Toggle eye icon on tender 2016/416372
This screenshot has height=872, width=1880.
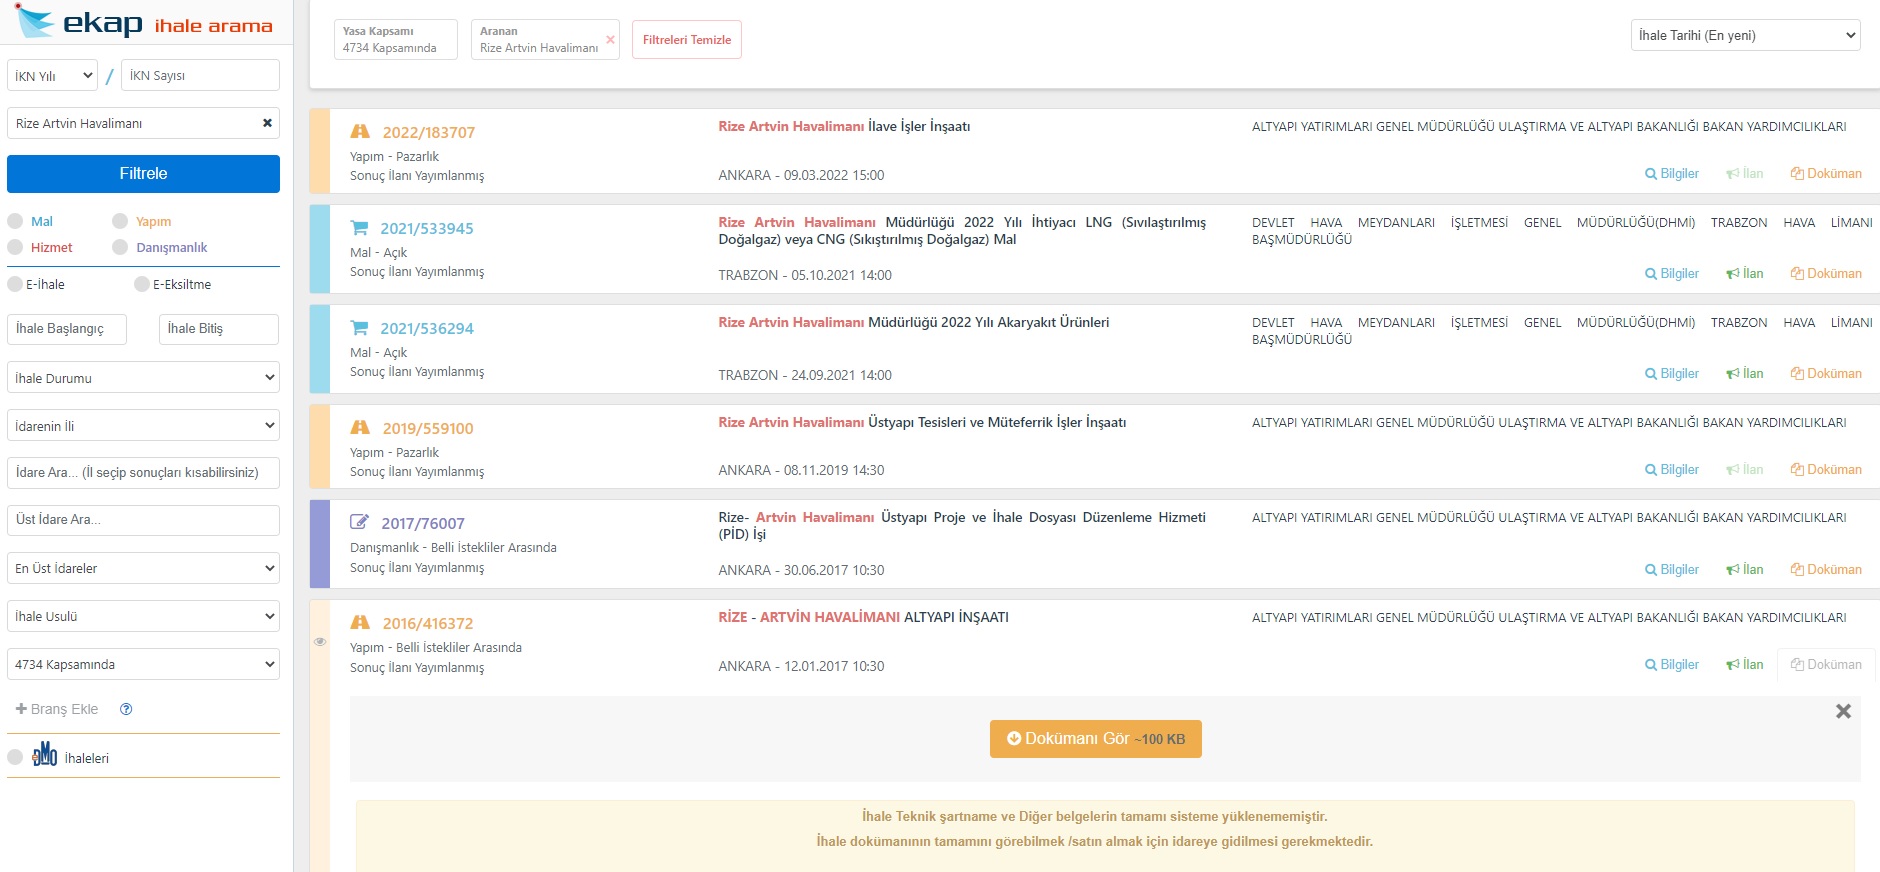(x=320, y=642)
